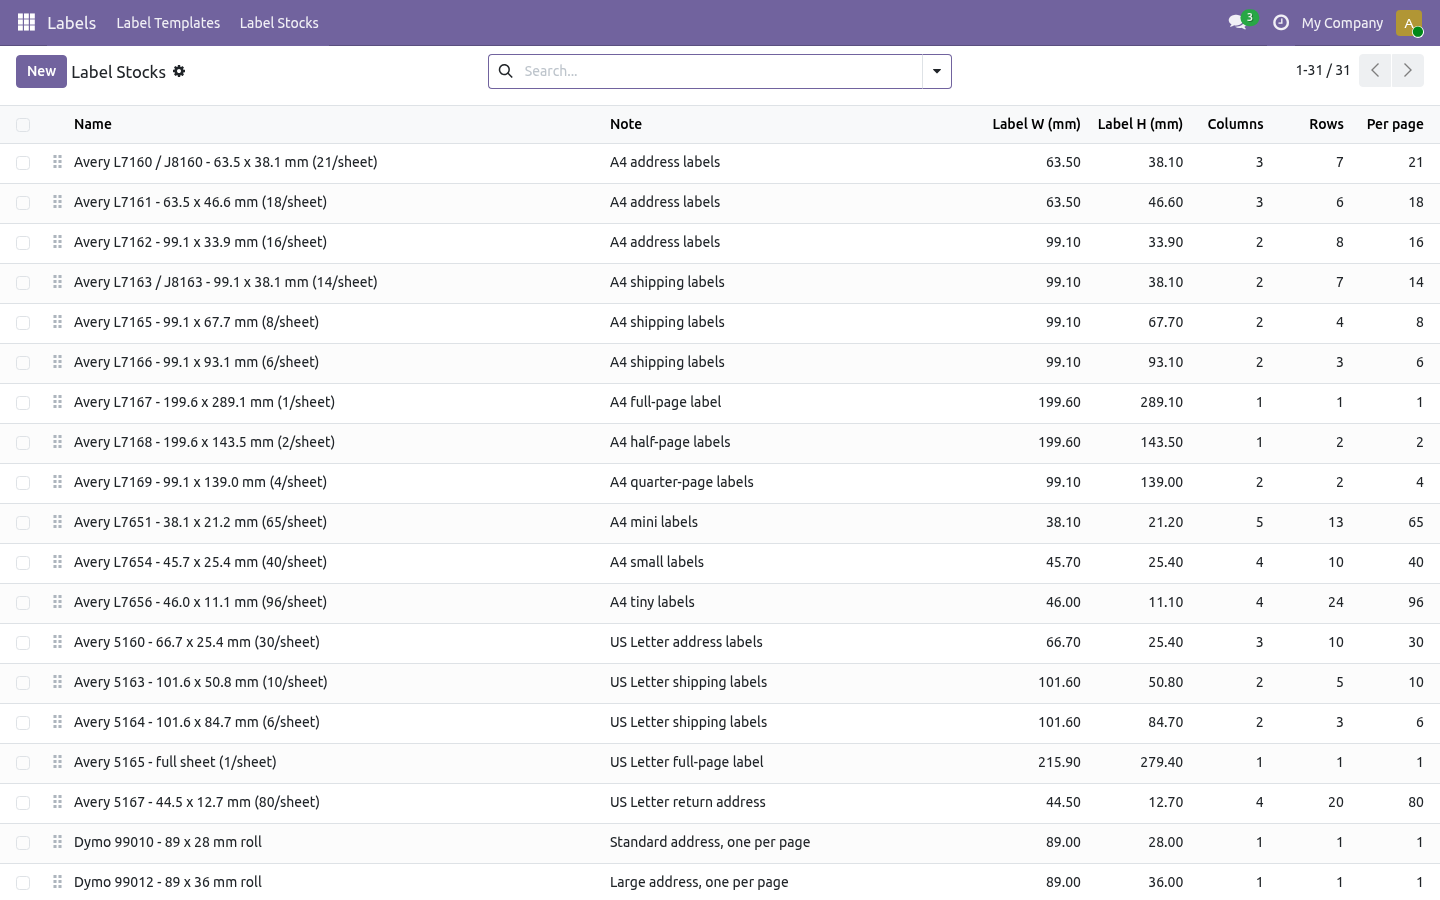
Task: Sort by Rows column header
Action: pos(1326,124)
